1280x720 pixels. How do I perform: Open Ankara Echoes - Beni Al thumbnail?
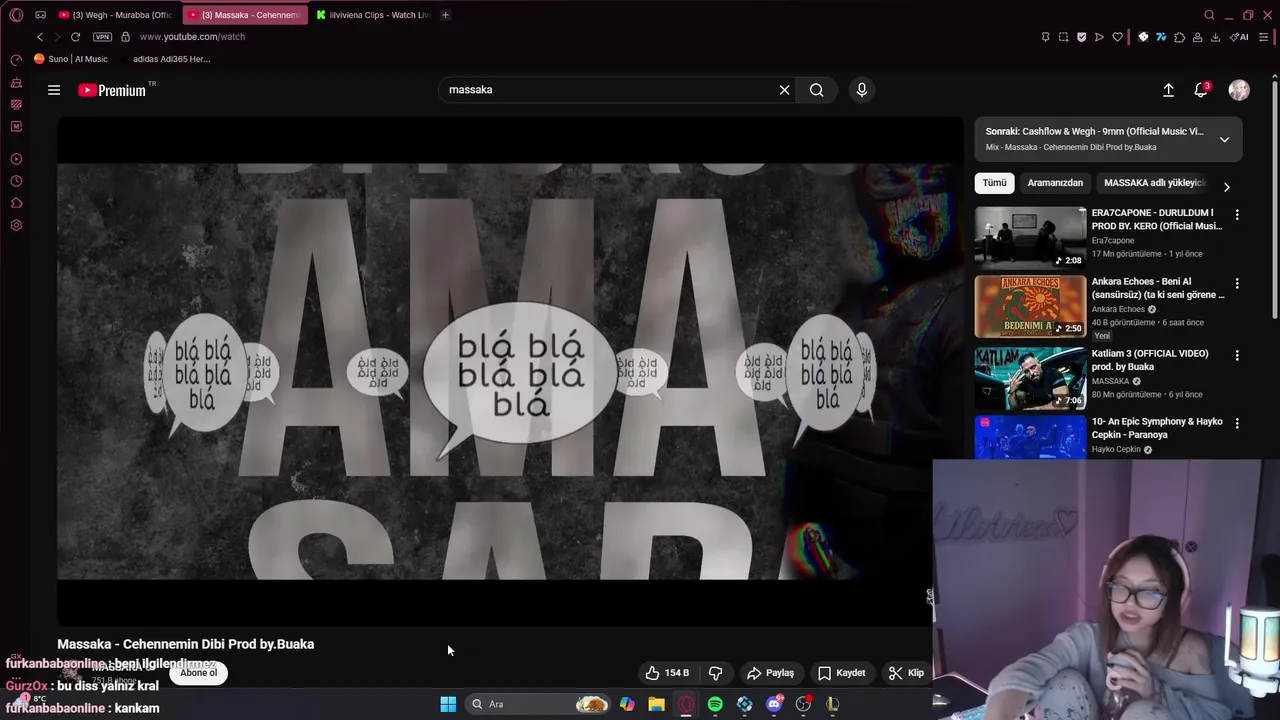pos(1030,307)
